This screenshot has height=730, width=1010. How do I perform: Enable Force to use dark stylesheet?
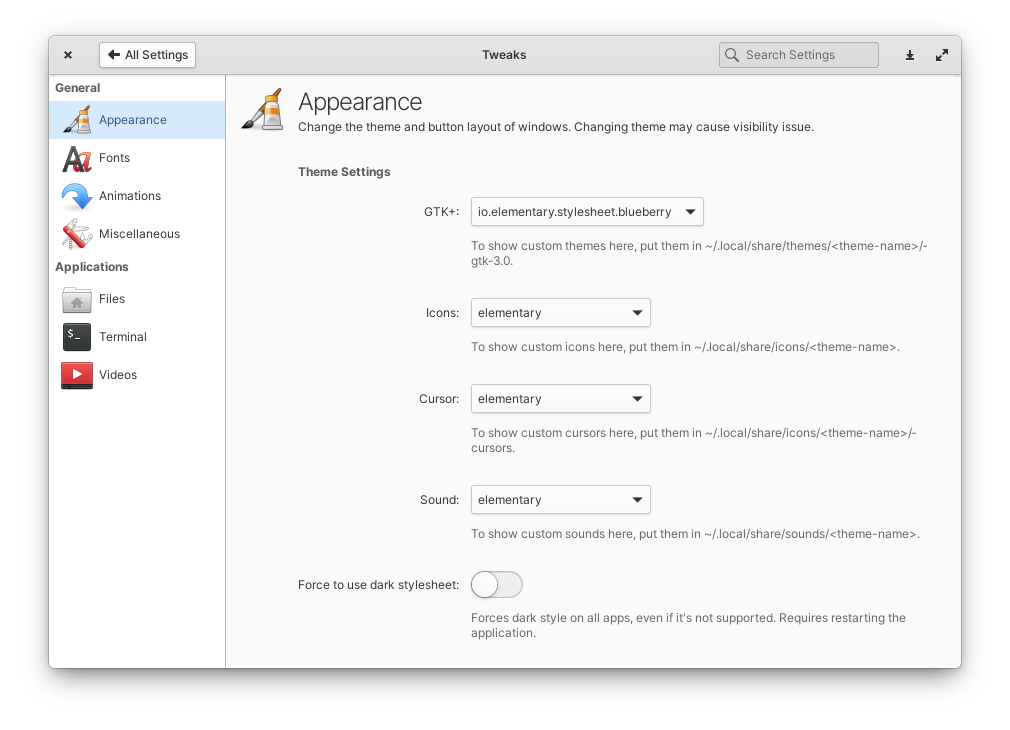(496, 584)
